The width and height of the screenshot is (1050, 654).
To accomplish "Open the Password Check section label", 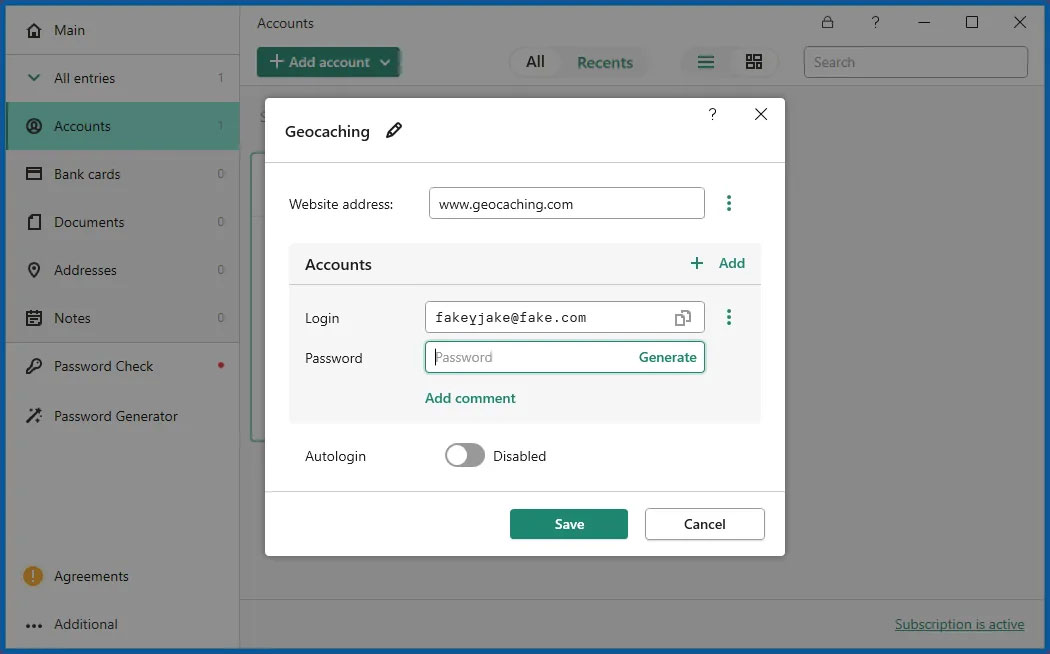I will tap(104, 366).
